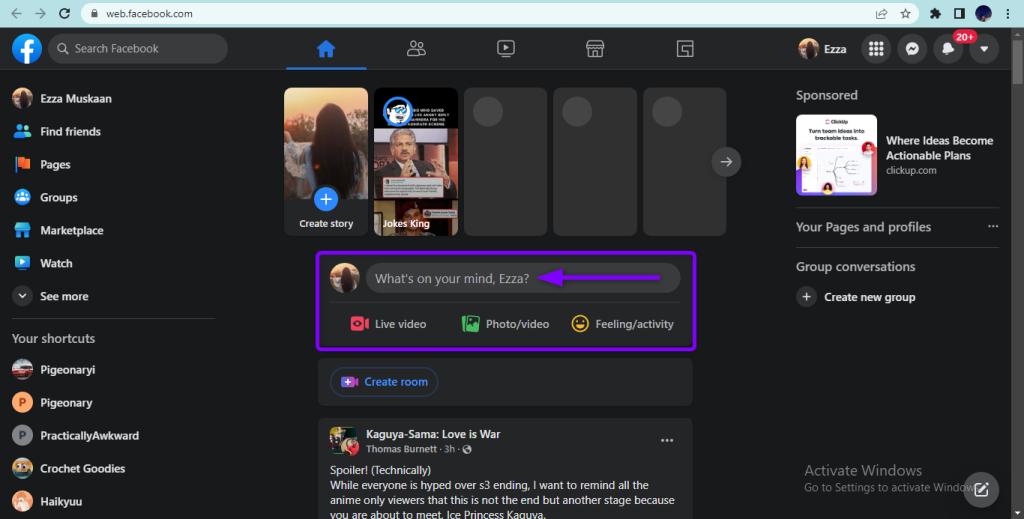This screenshot has height=519, width=1024.
Task: View the Jokes King story
Action: [416, 161]
